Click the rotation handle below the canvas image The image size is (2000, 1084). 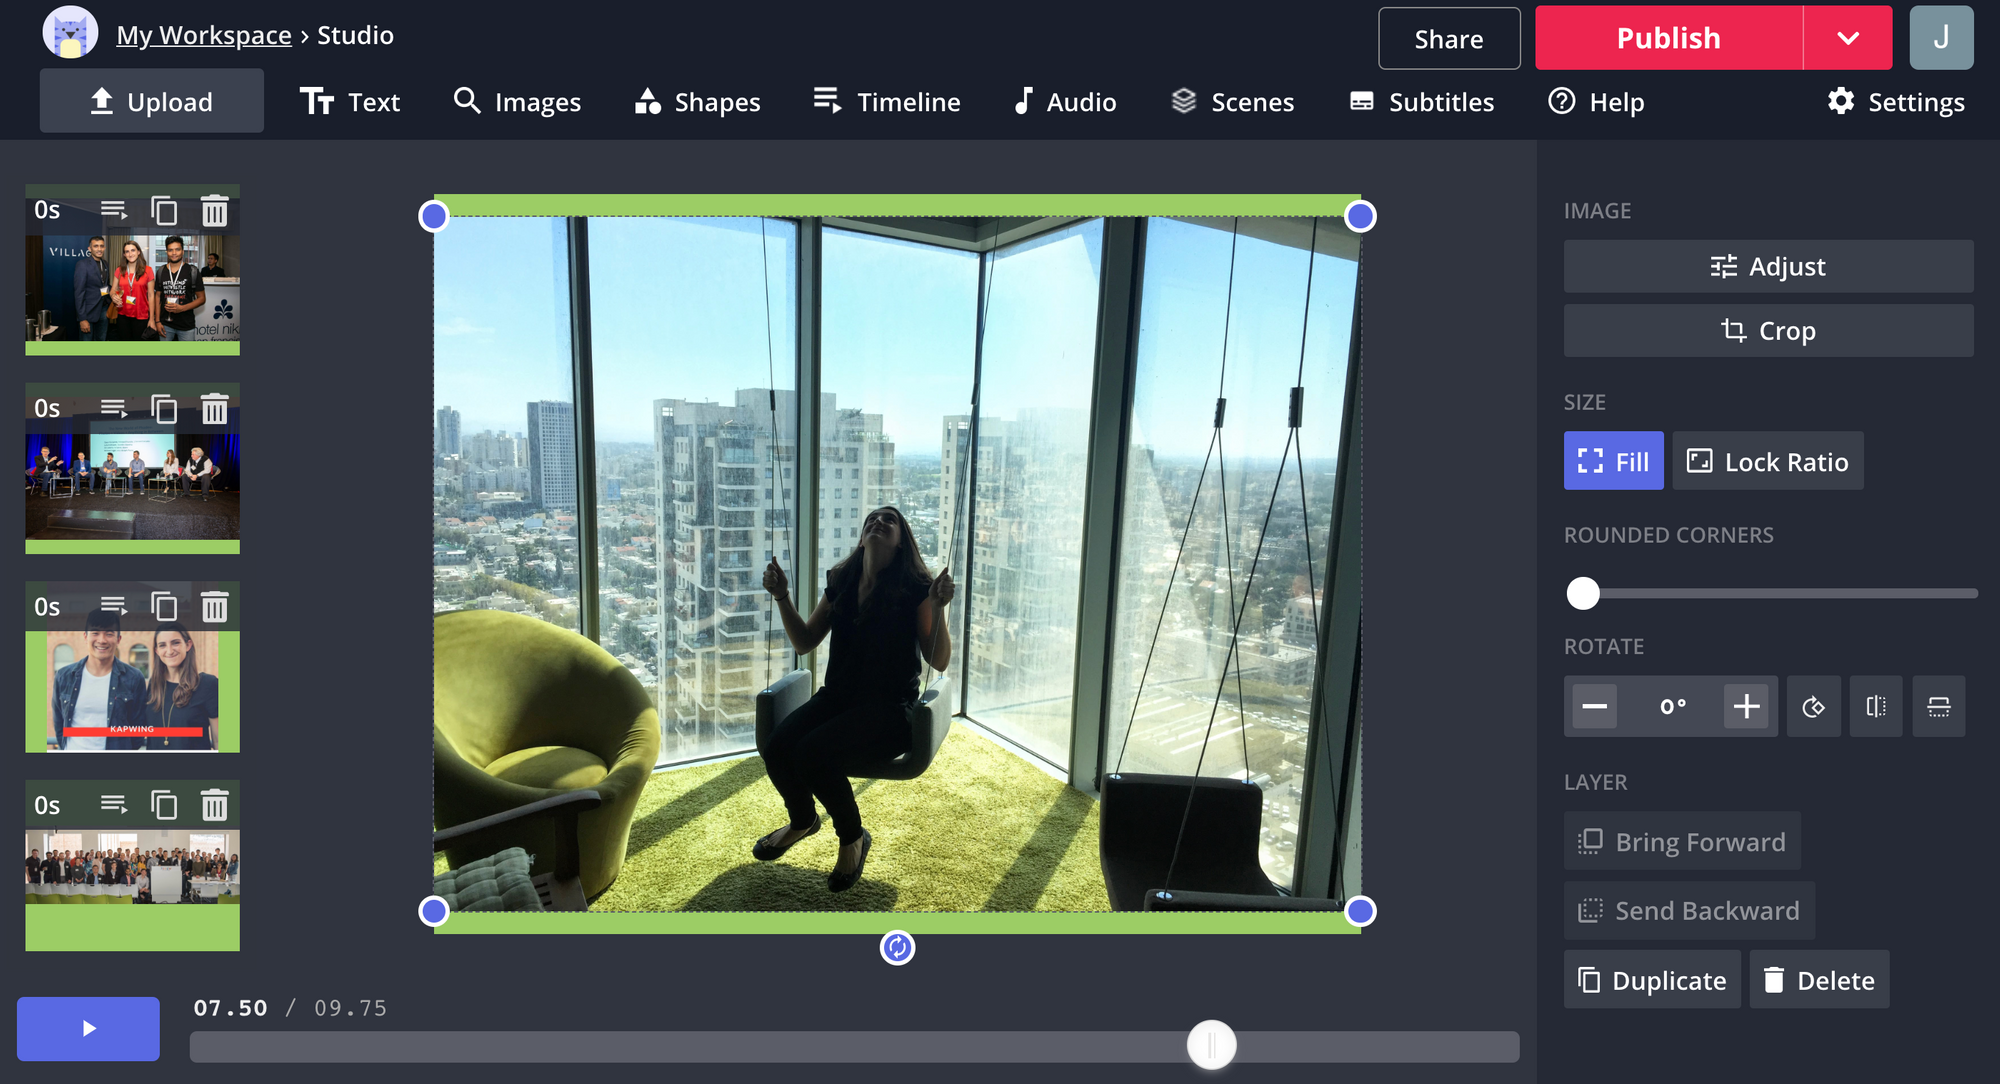897,947
